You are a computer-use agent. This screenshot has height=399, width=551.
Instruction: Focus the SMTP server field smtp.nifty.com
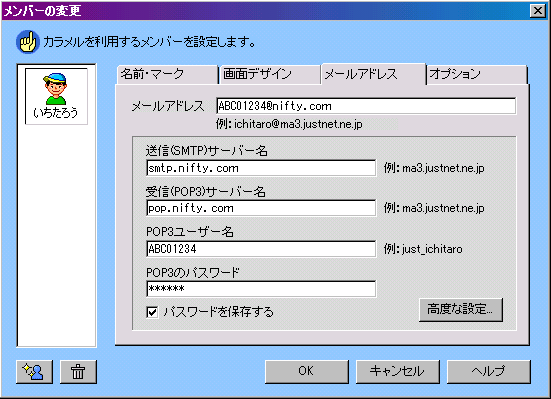click(x=261, y=168)
